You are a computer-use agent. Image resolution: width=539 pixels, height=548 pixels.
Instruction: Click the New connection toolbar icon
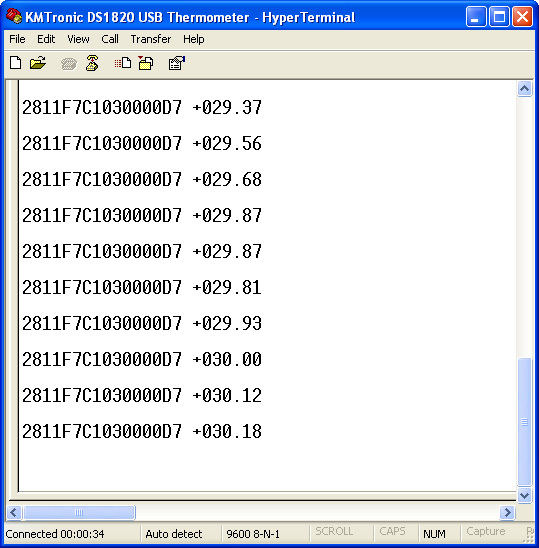pos(16,63)
